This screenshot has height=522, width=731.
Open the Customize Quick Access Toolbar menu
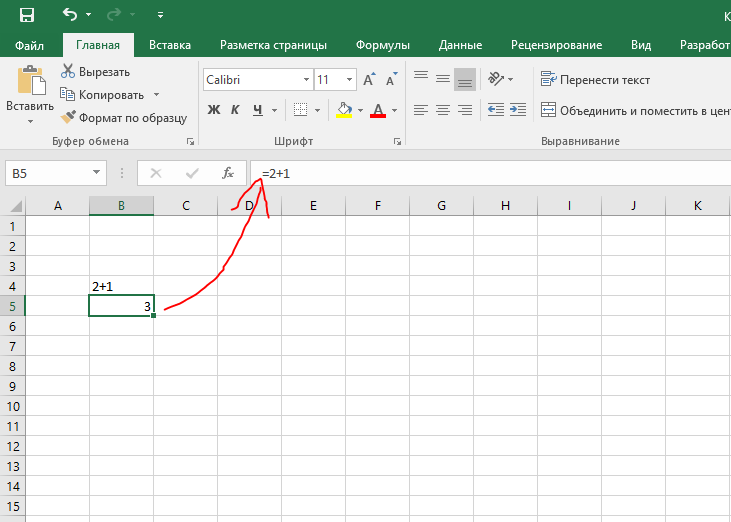click(x=160, y=15)
